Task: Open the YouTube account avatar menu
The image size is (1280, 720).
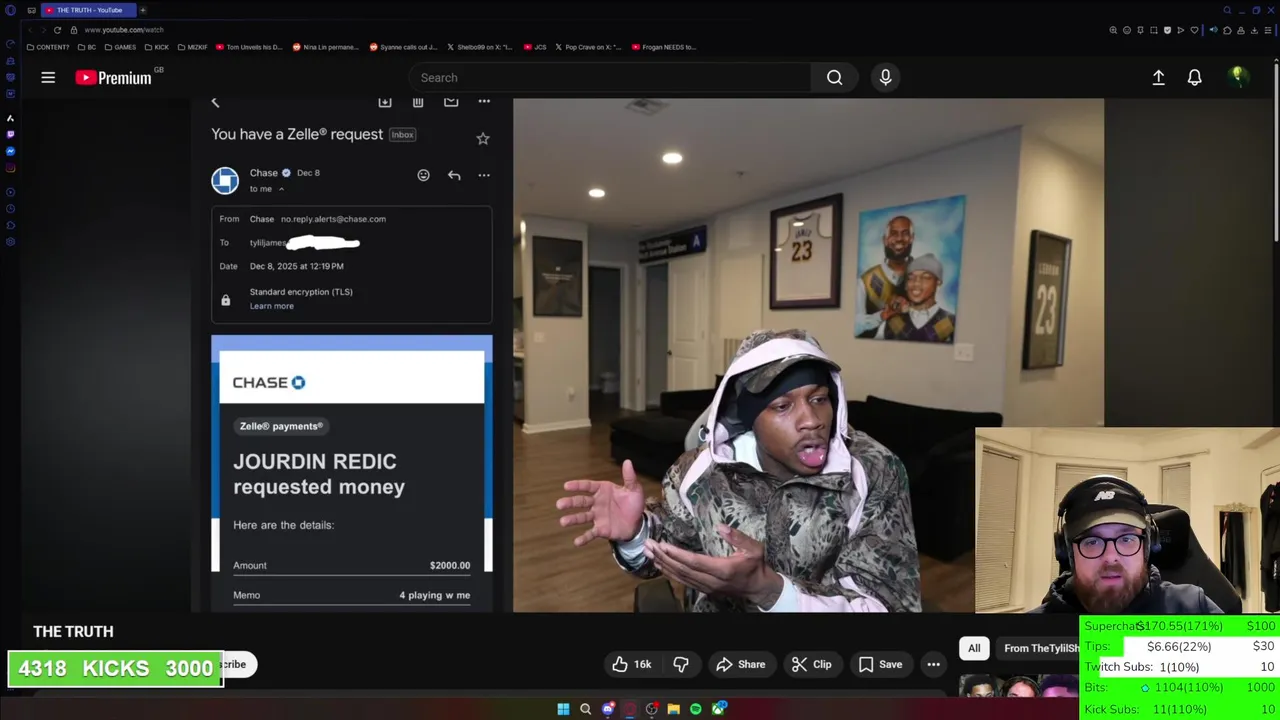Action: (1237, 77)
